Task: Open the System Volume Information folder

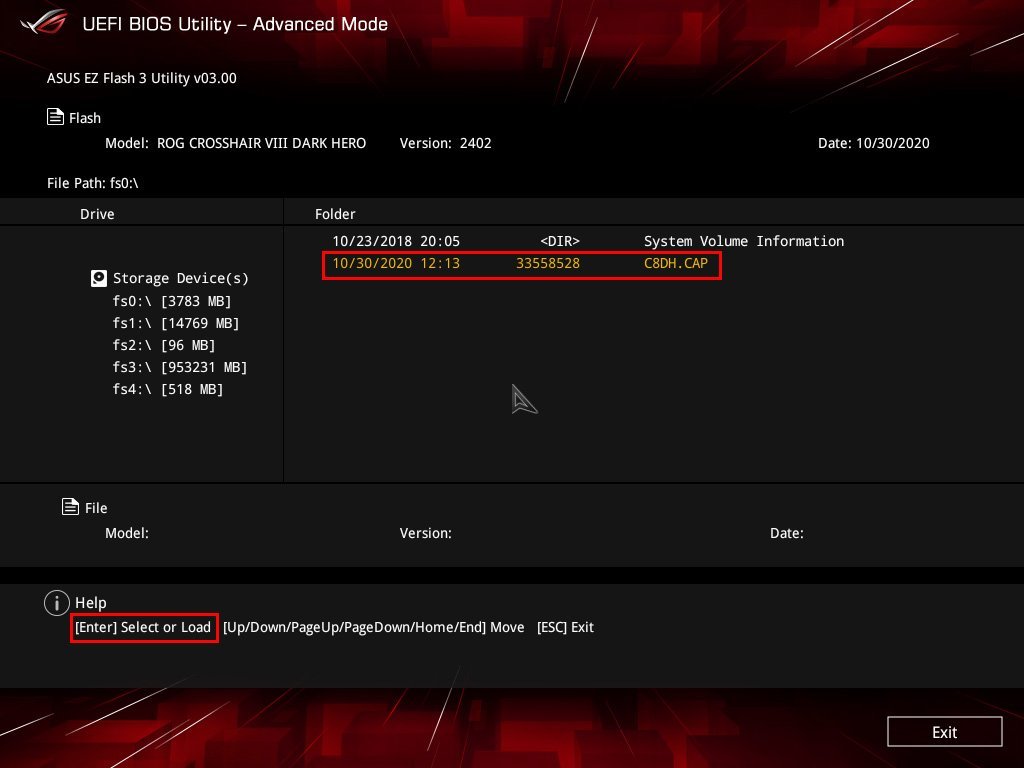Action: coord(588,241)
